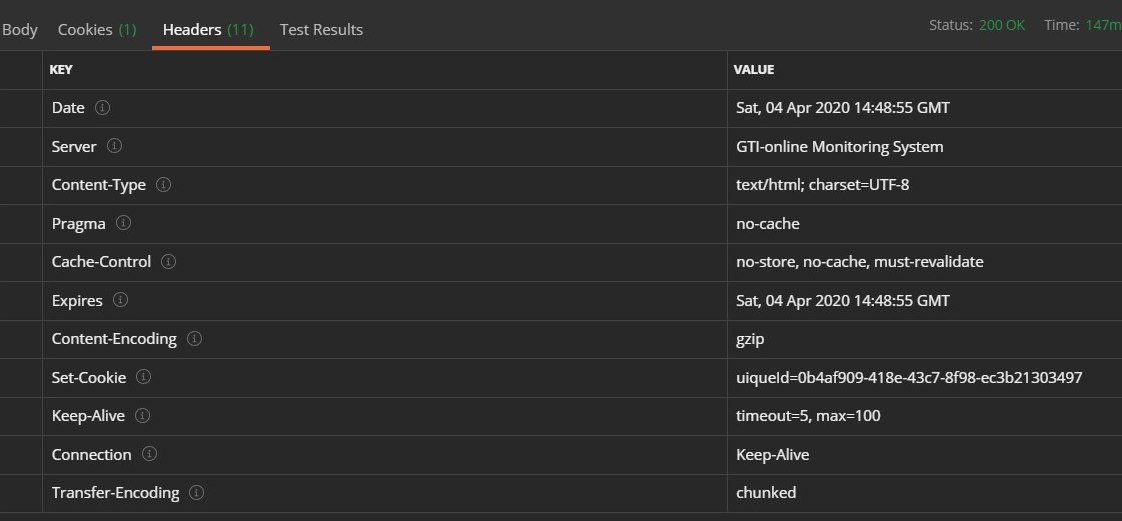
Task: Click the GTI-online Monitoring System value
Action: click(839, 147)
